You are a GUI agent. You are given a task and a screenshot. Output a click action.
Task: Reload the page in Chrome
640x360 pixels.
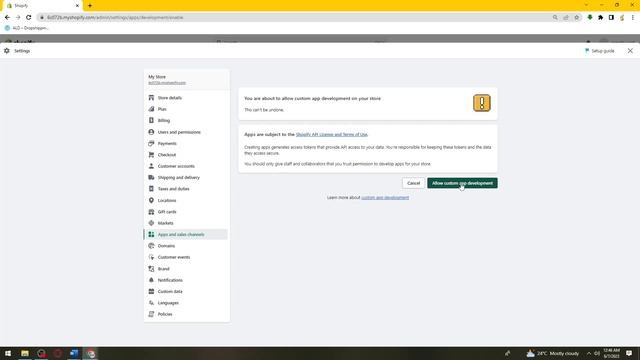pos(29,18)
